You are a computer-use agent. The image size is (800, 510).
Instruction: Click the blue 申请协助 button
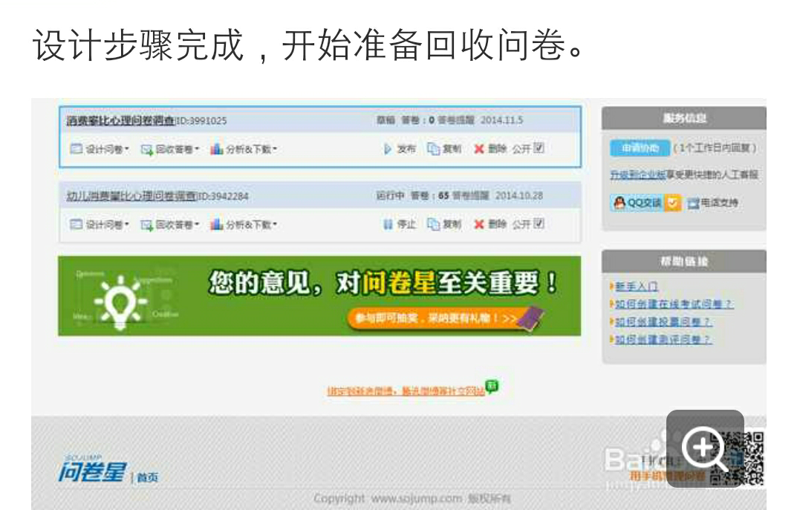click(x=640, y=148)
